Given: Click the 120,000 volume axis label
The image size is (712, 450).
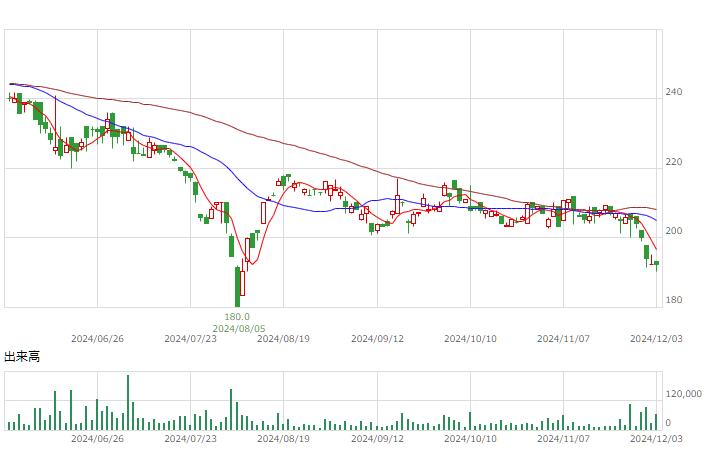Looking at the screenshot, I should tap(684, 394).
